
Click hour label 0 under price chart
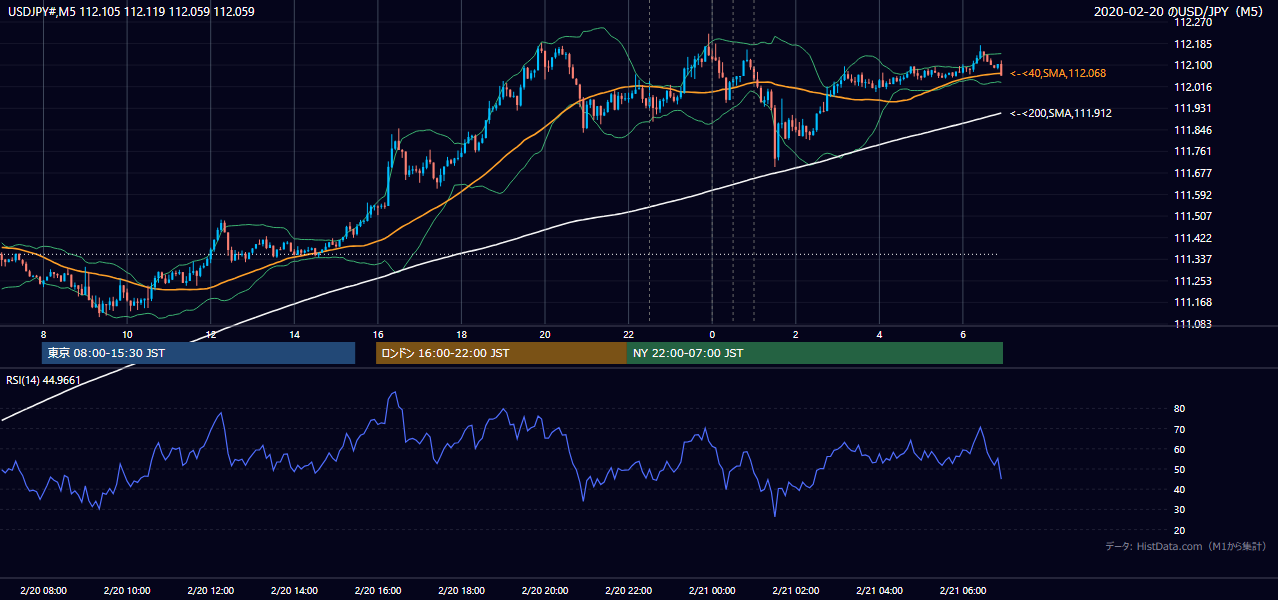(712, 333)
